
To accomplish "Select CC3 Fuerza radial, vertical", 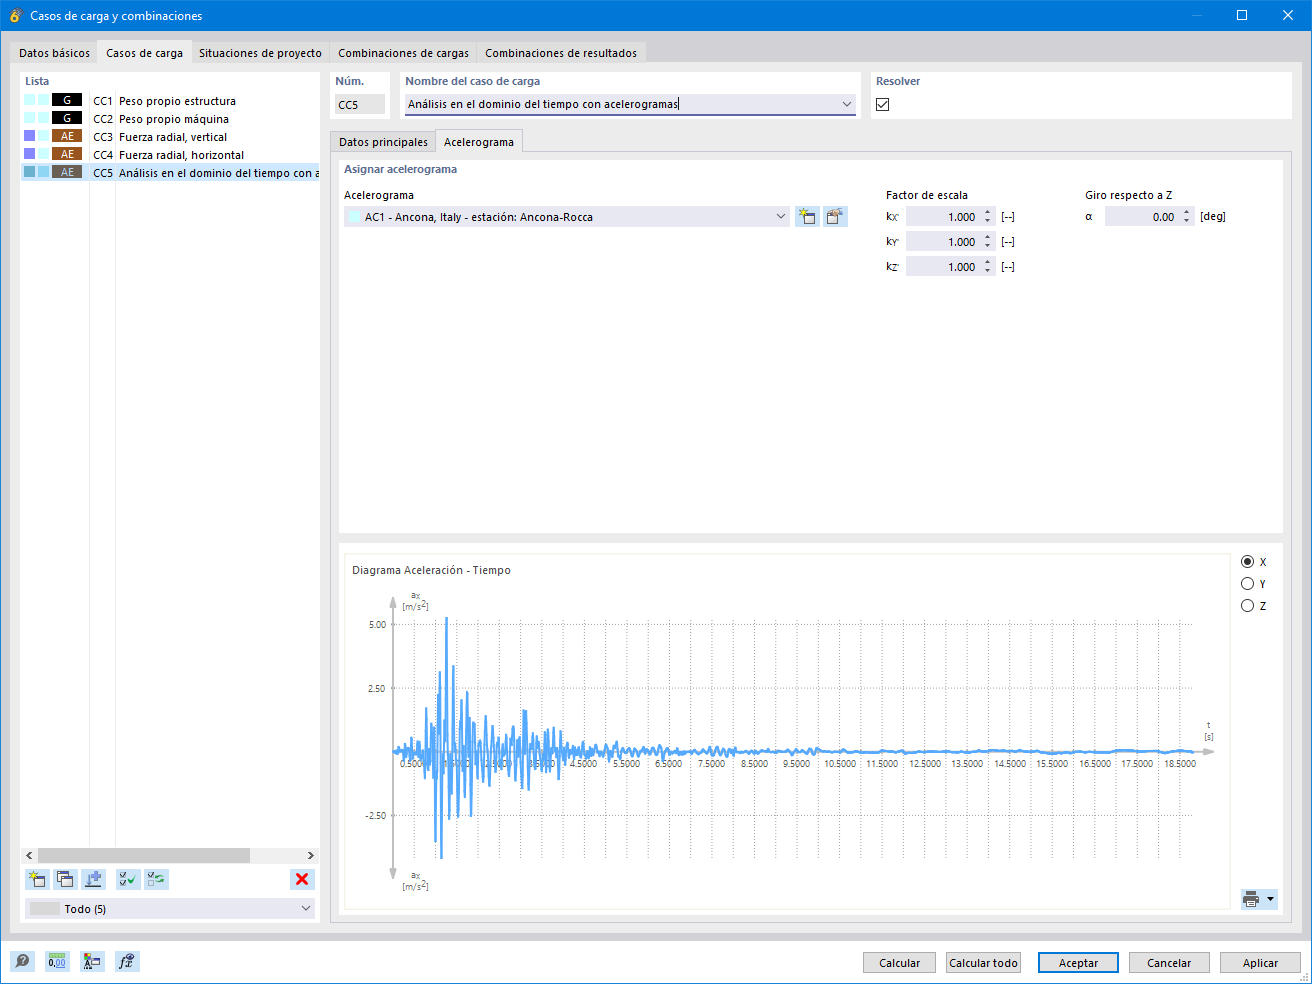I will [x=170, y=136].
